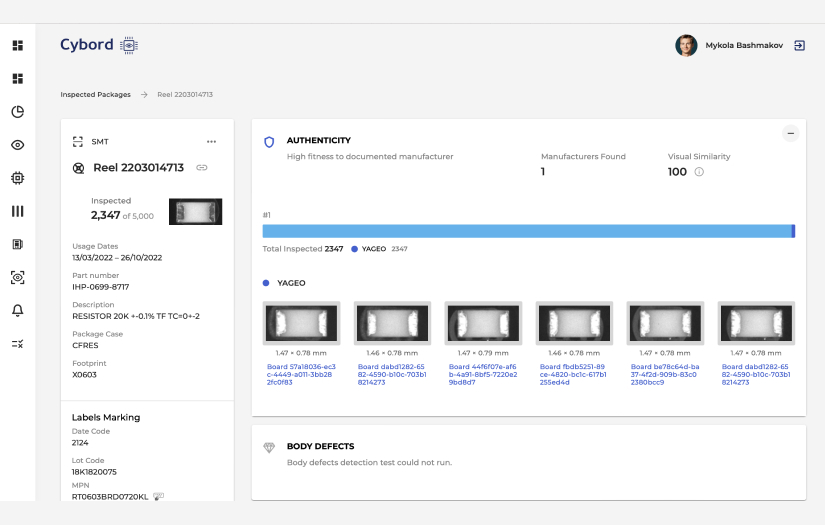Click the part number IHP-0699-8717
This screenshot has height=525, width=825.
click(x=100, y=287)
